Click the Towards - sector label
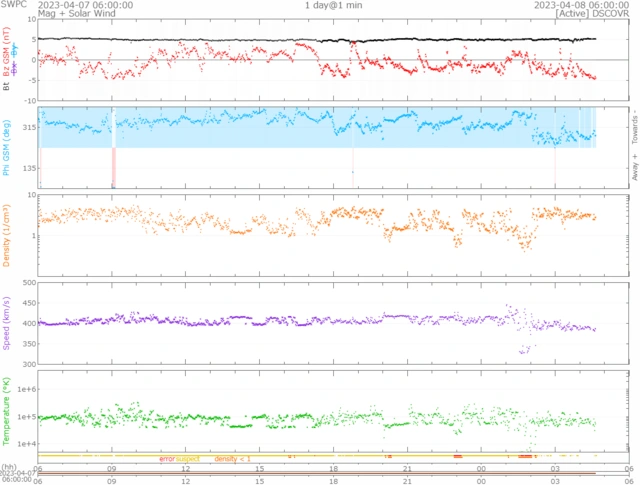 tap(633, 125)
